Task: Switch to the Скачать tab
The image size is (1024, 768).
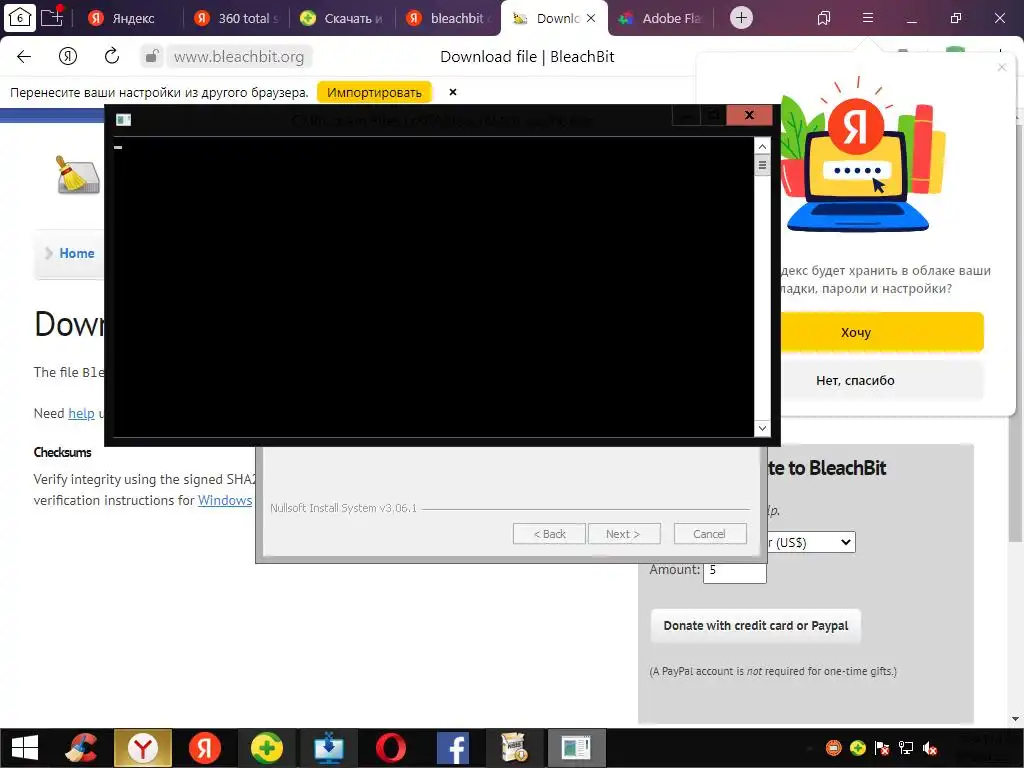Action: [342, 18]
